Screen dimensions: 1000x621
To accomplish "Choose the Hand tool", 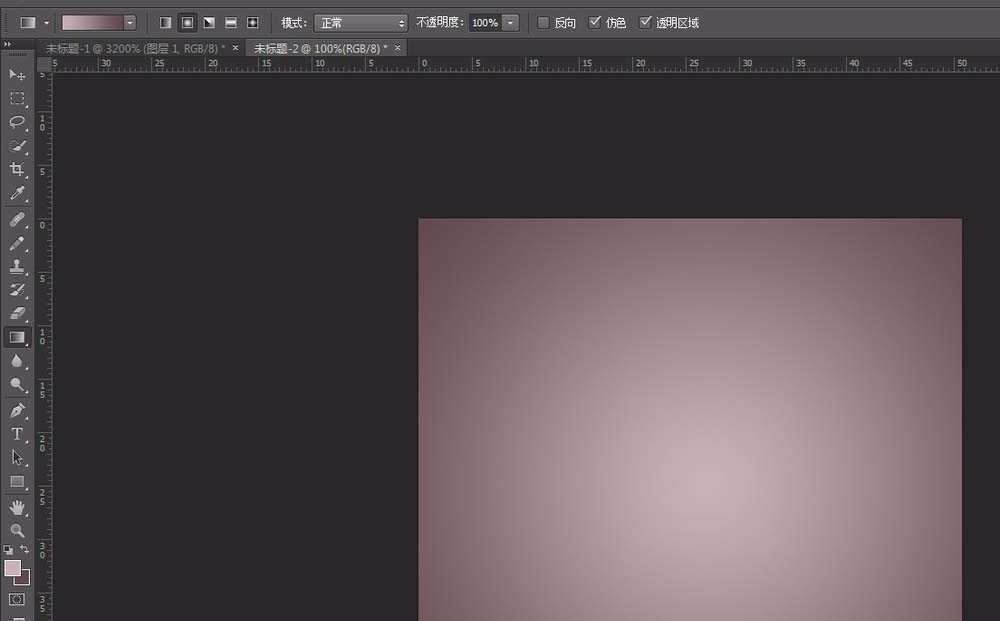I will (17, 507).
